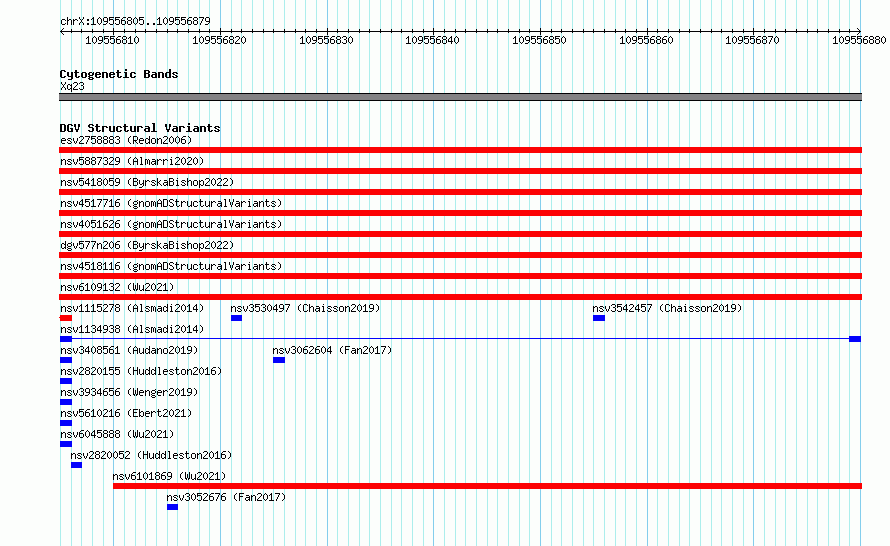Image resolution: width=890 pixels, height=546 pixels.
Task: Select nsv2820155 (Huddleston2016) label
Action: click(141, 371)
